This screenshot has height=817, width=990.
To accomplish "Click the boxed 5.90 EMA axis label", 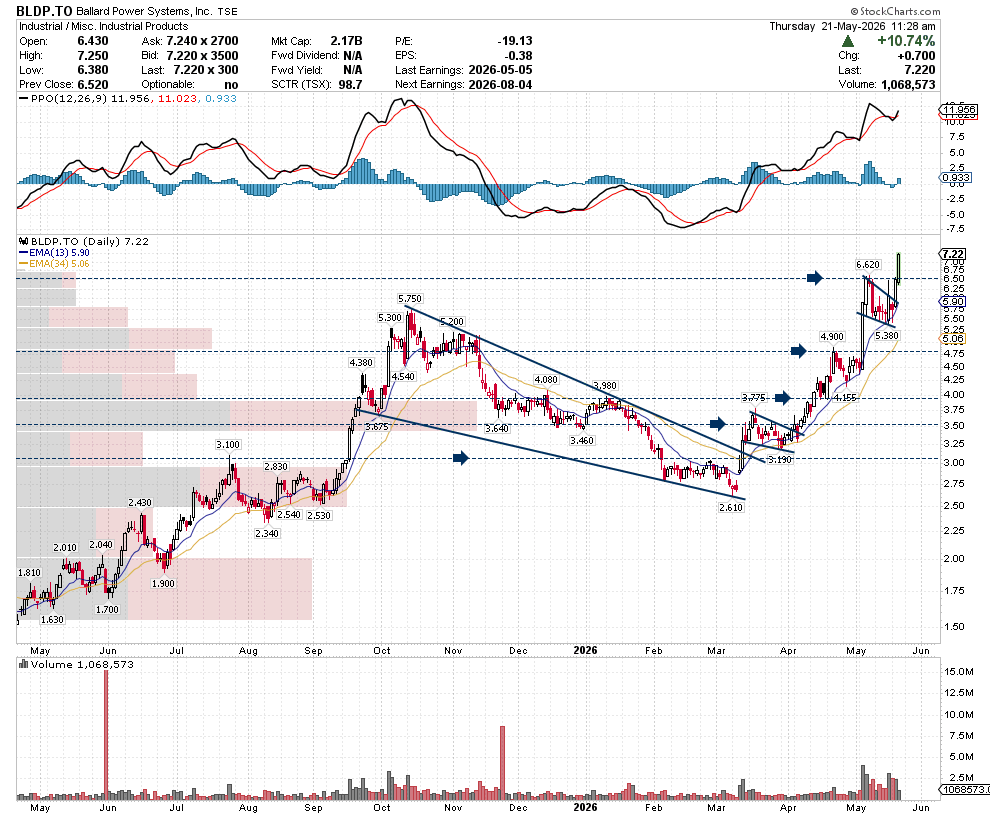I will 952,302.
